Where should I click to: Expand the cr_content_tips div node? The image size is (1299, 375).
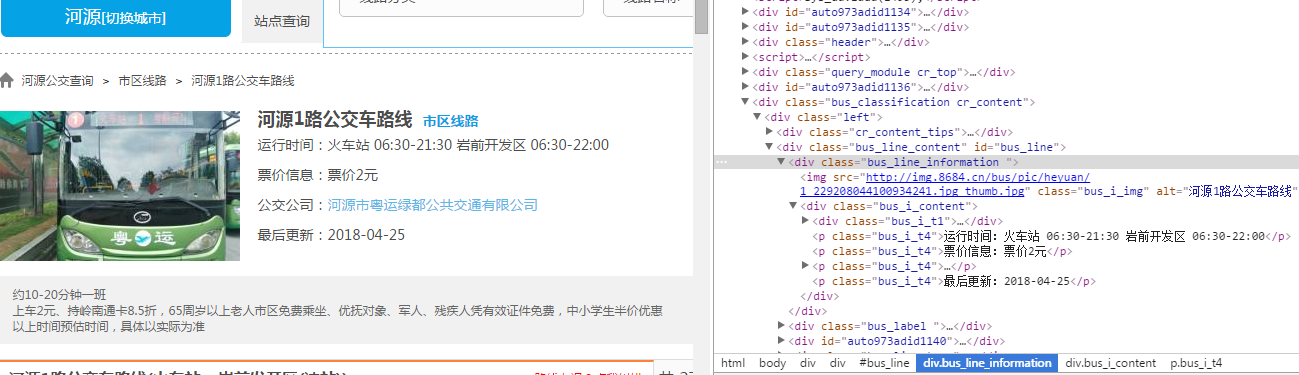769,132
